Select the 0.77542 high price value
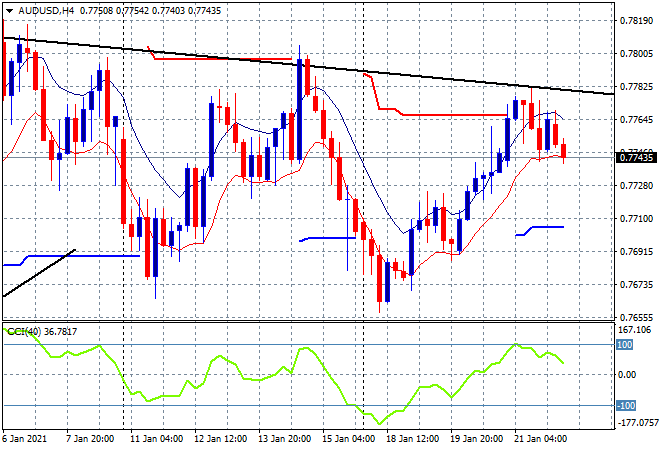Viewport: 660px width, 450px height. click(x=132, y=11)
